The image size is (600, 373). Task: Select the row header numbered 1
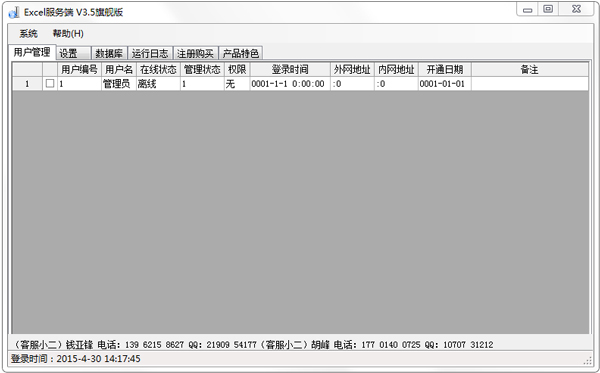tap(27, 84)
